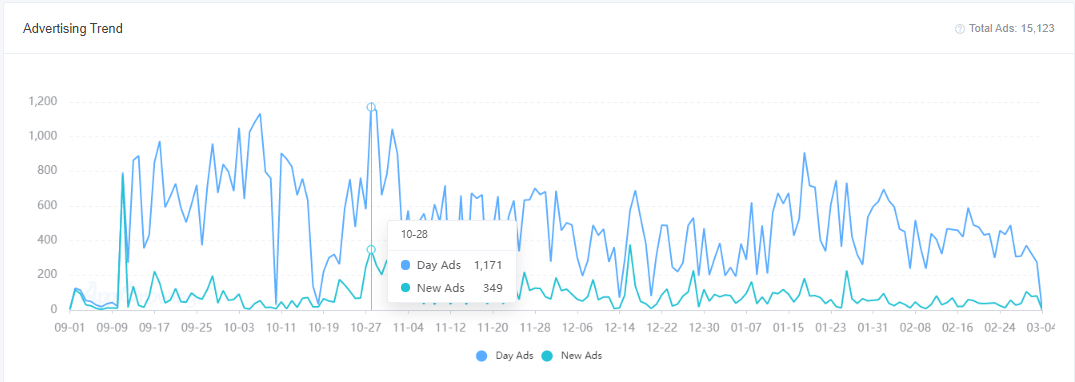Click the Total Ads: 15,123 text
Viewport: 1075px width, 382px height.
[1011, 29]
